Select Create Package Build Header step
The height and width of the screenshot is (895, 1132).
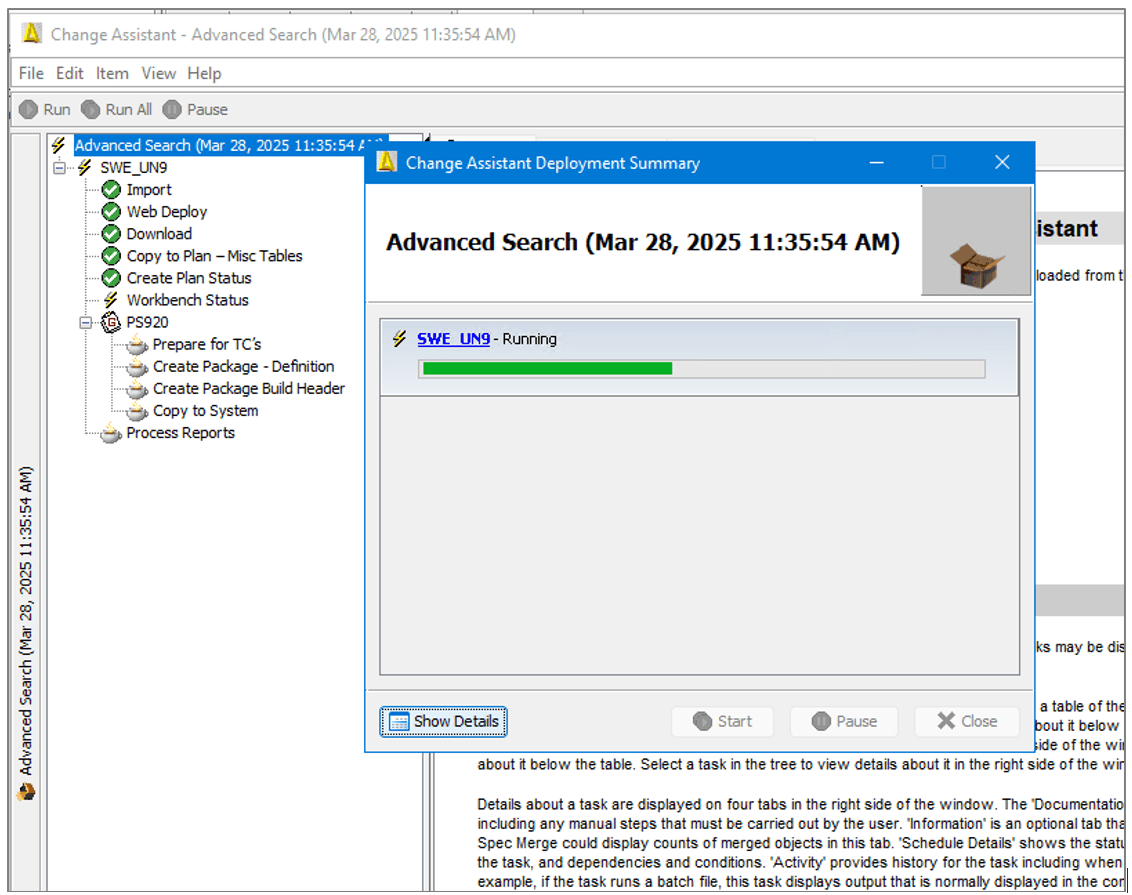(248, 389)
